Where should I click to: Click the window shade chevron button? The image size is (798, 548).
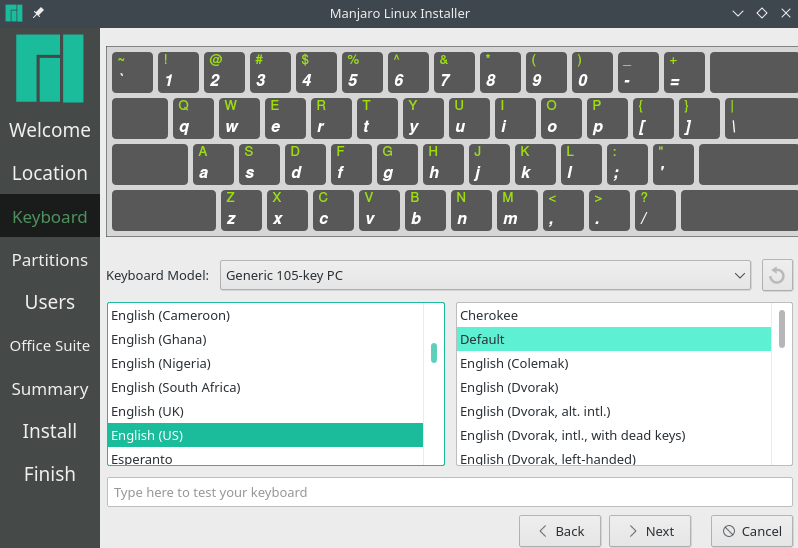(x=738, y=13)
